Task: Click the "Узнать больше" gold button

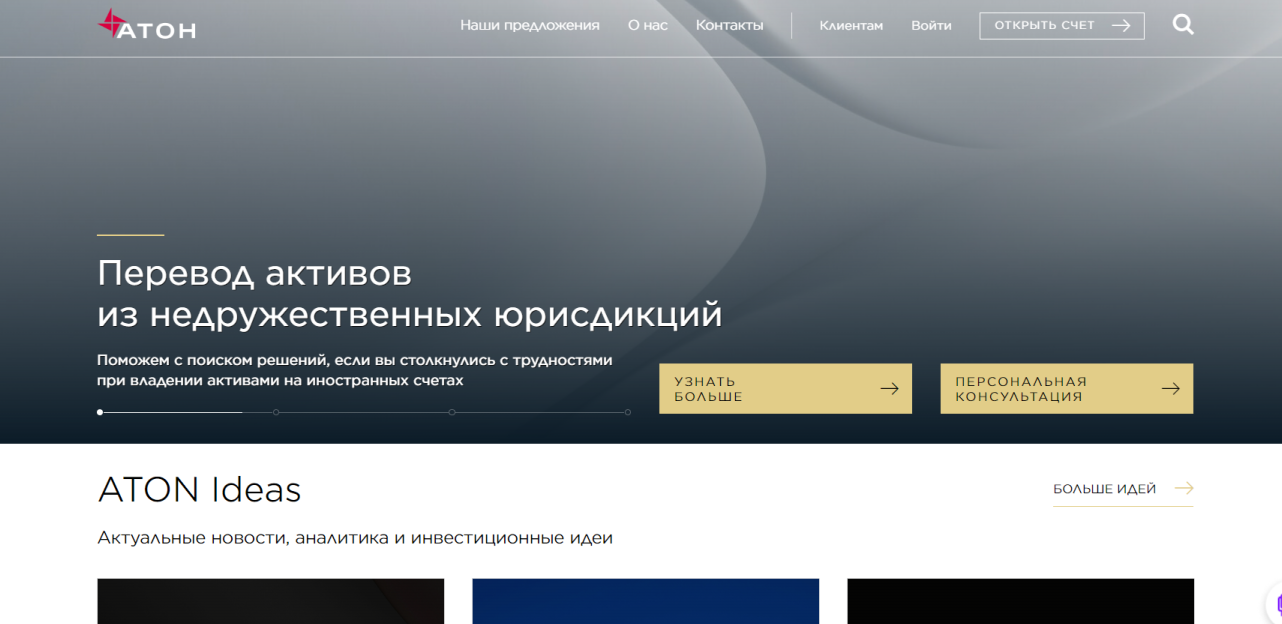Action: pos(785,389)
